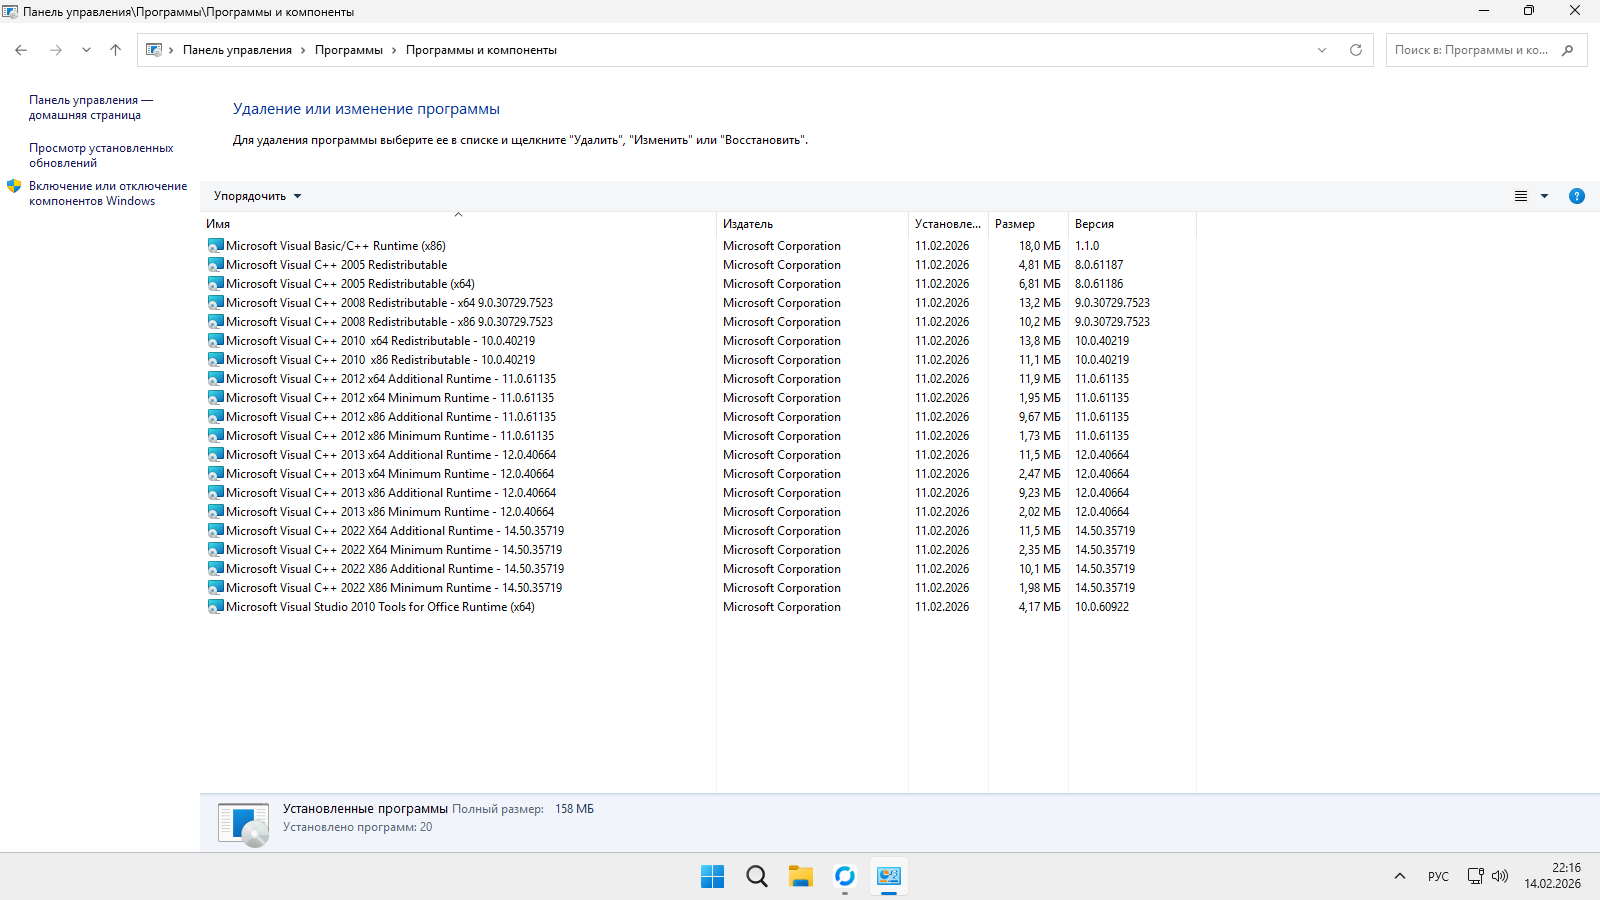Viewport: 1600px width, 900px height.
Task: Open Просмотр установленных обновлений link
Action: coord(100,155)
